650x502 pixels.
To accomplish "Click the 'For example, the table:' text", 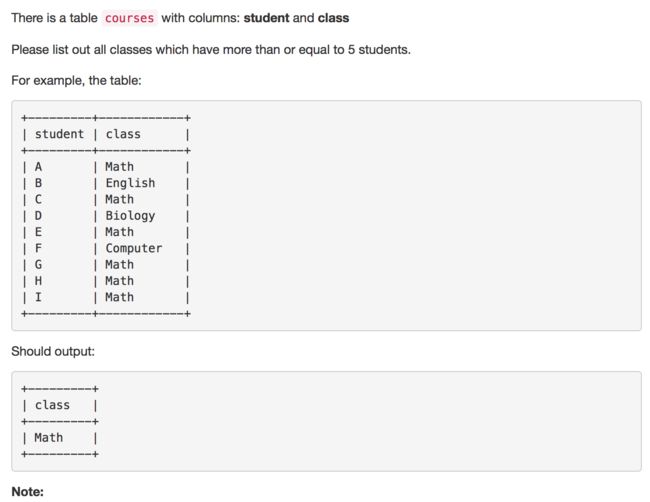I will pos(76,80).
